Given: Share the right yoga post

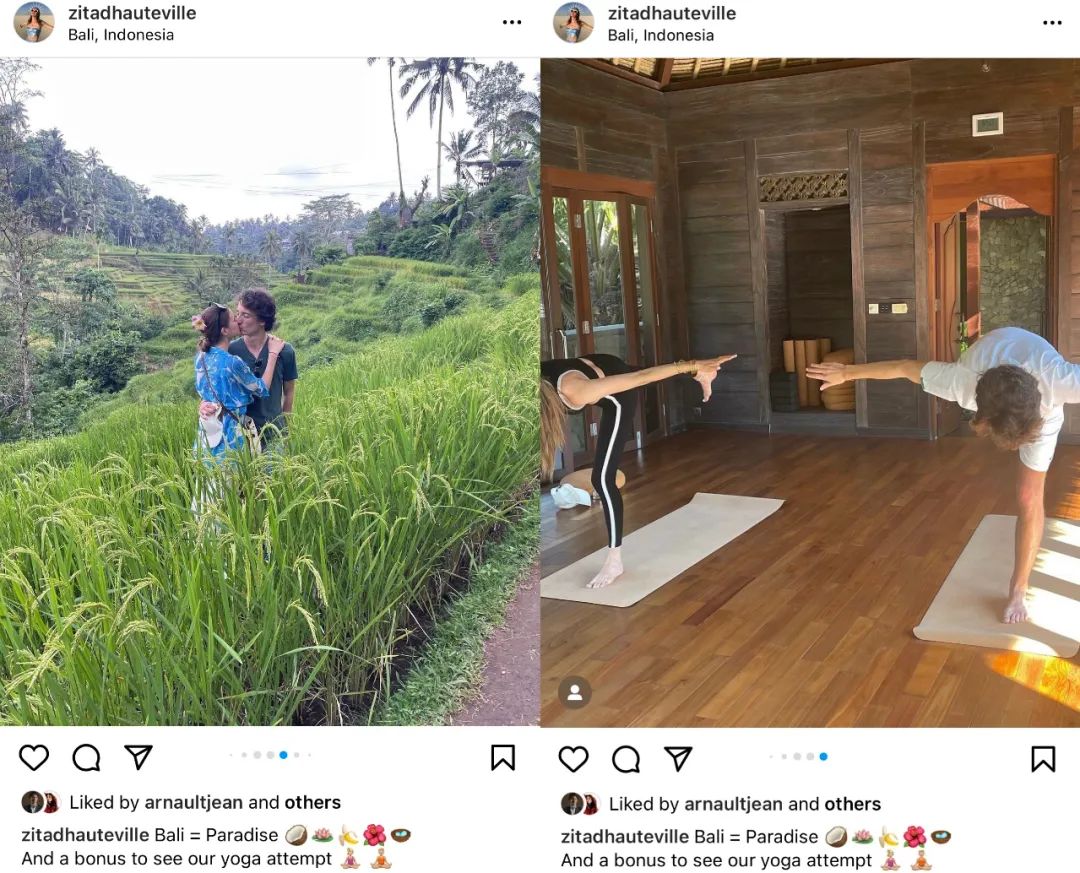Looking at the screenshot, I should pyautogui.click(x=678, y=759).
